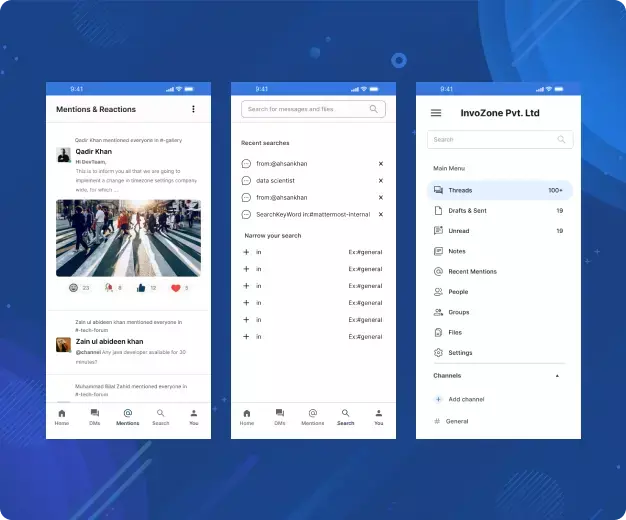Tap the heart reaction on Qadir Khan's post
The image size is (626, 520).
[x=176, y=288]
